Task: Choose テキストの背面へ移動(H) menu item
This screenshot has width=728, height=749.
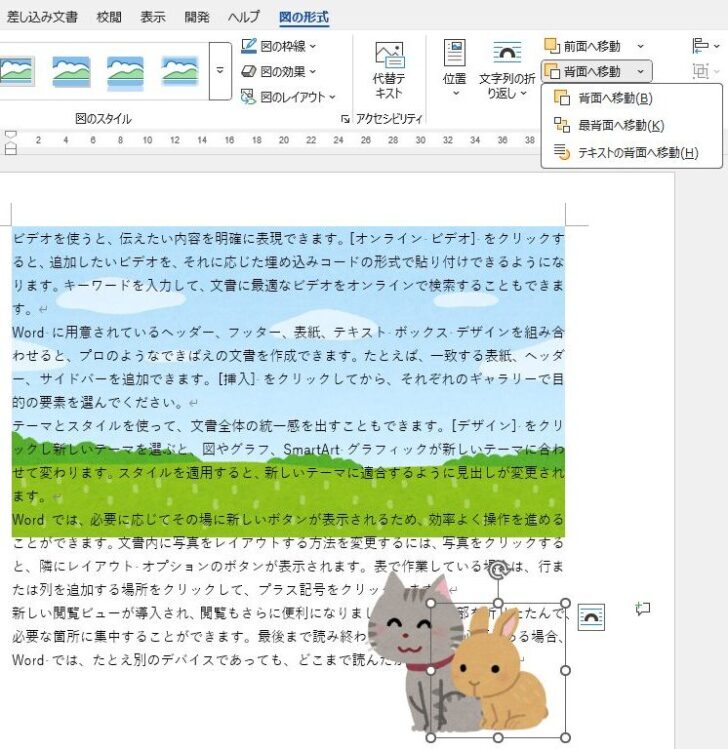Action: (x=632, y=153)
